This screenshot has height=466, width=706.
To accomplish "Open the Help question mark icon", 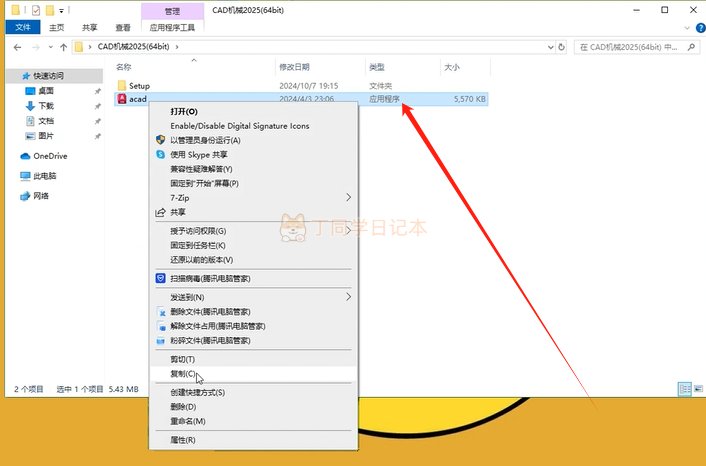I will [x=700, y=28].
